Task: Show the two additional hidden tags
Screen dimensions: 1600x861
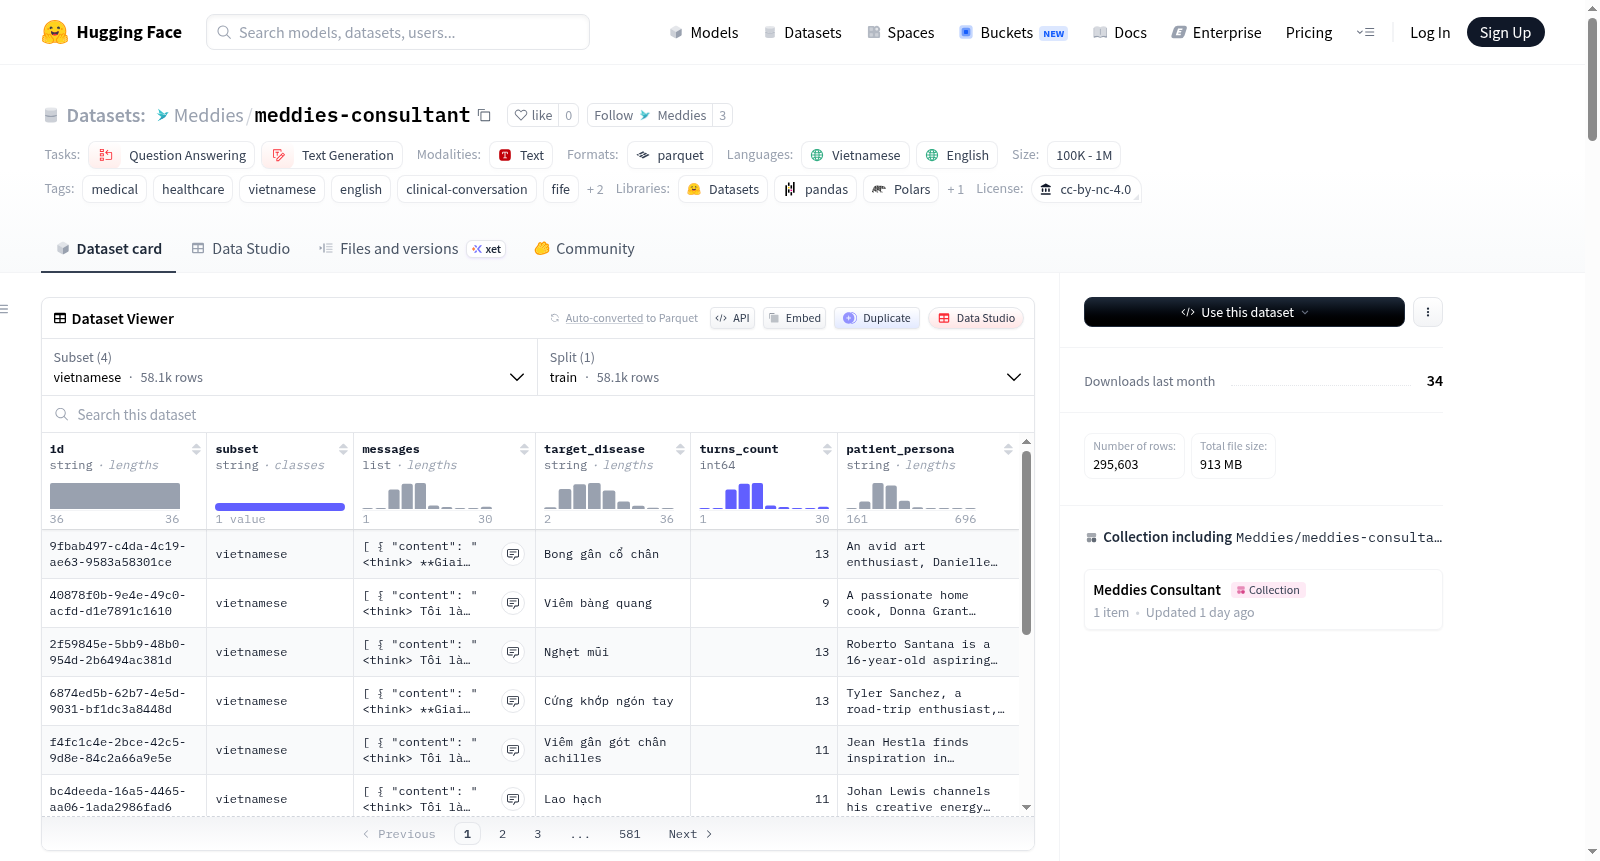Action: click(x=595, y=190)
